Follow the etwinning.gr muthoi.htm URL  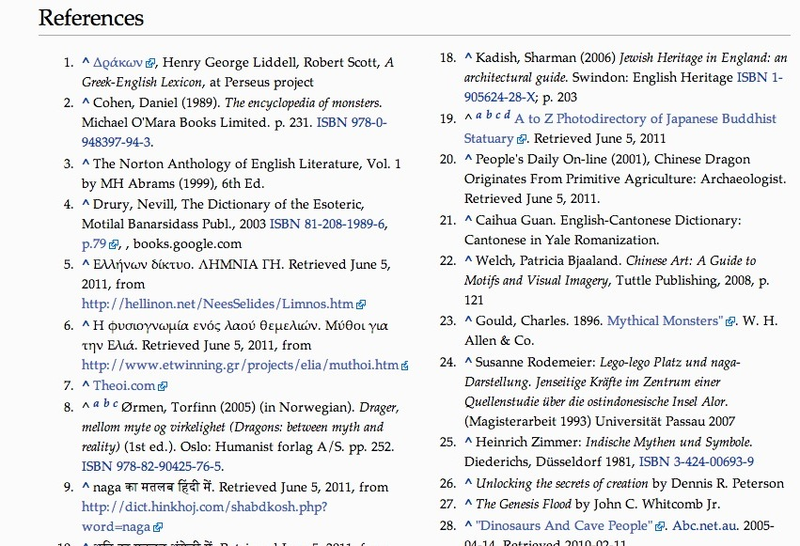pyautogui.click(x=240, y=365)
